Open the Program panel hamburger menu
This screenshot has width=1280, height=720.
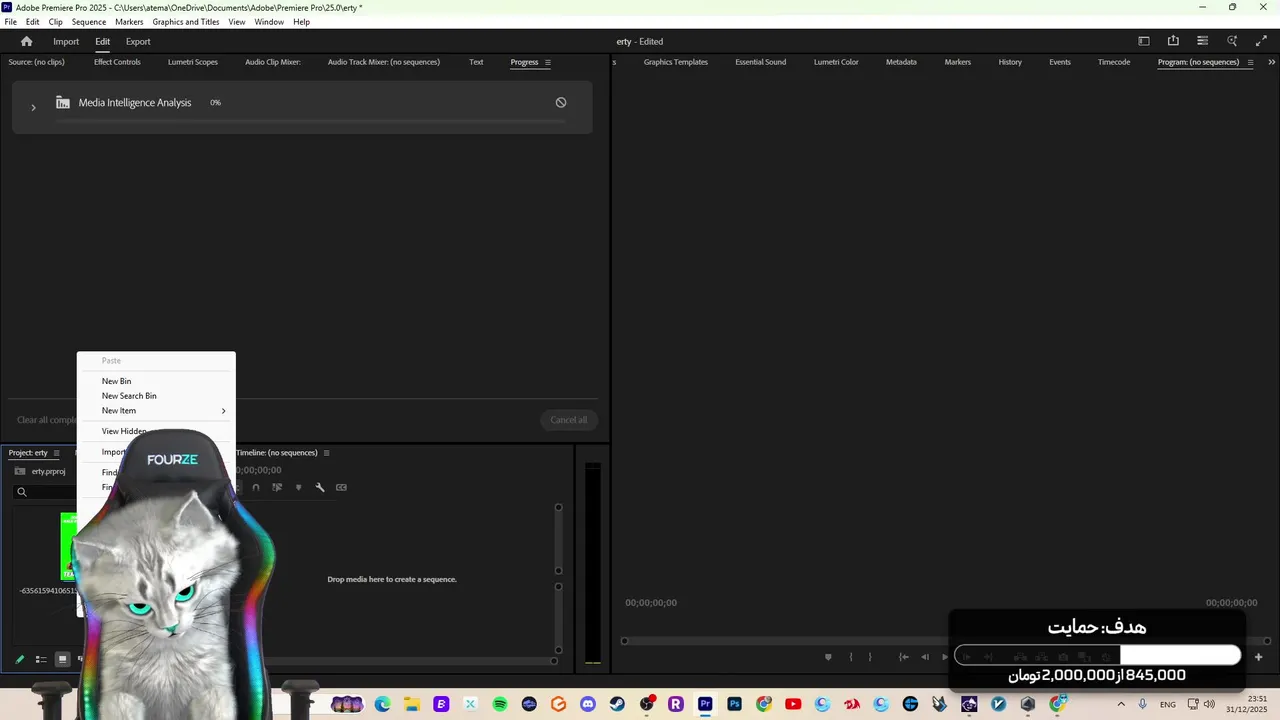[1250, 62]
